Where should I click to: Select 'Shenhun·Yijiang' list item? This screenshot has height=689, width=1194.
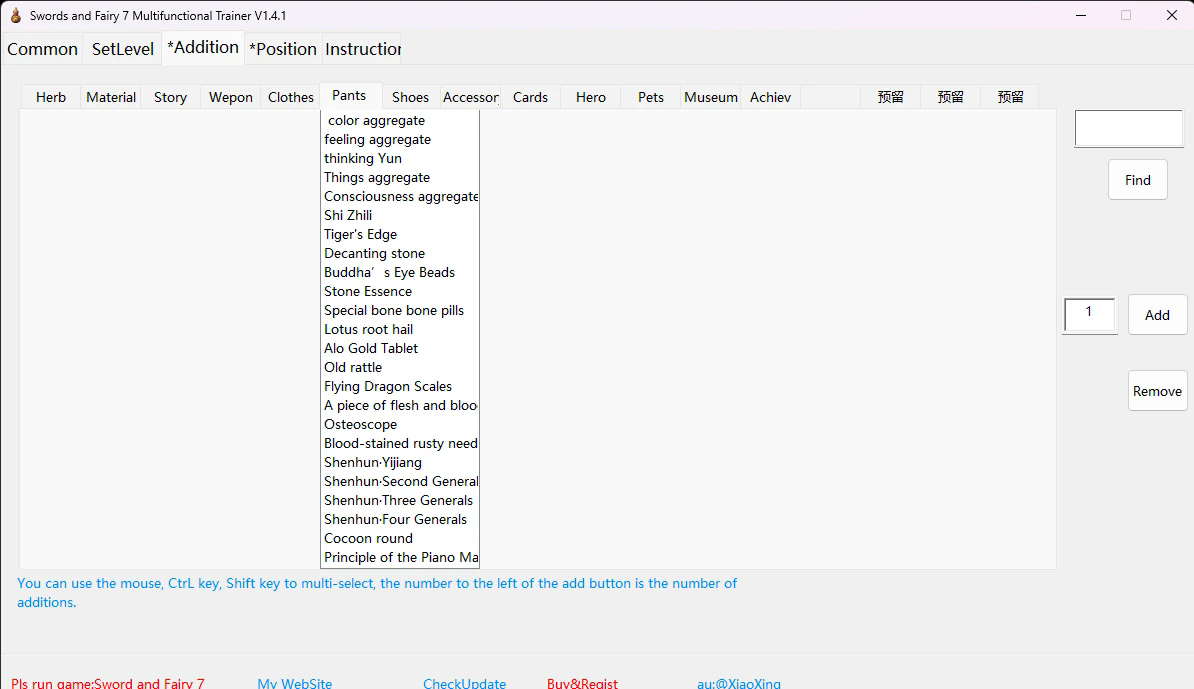400,463
